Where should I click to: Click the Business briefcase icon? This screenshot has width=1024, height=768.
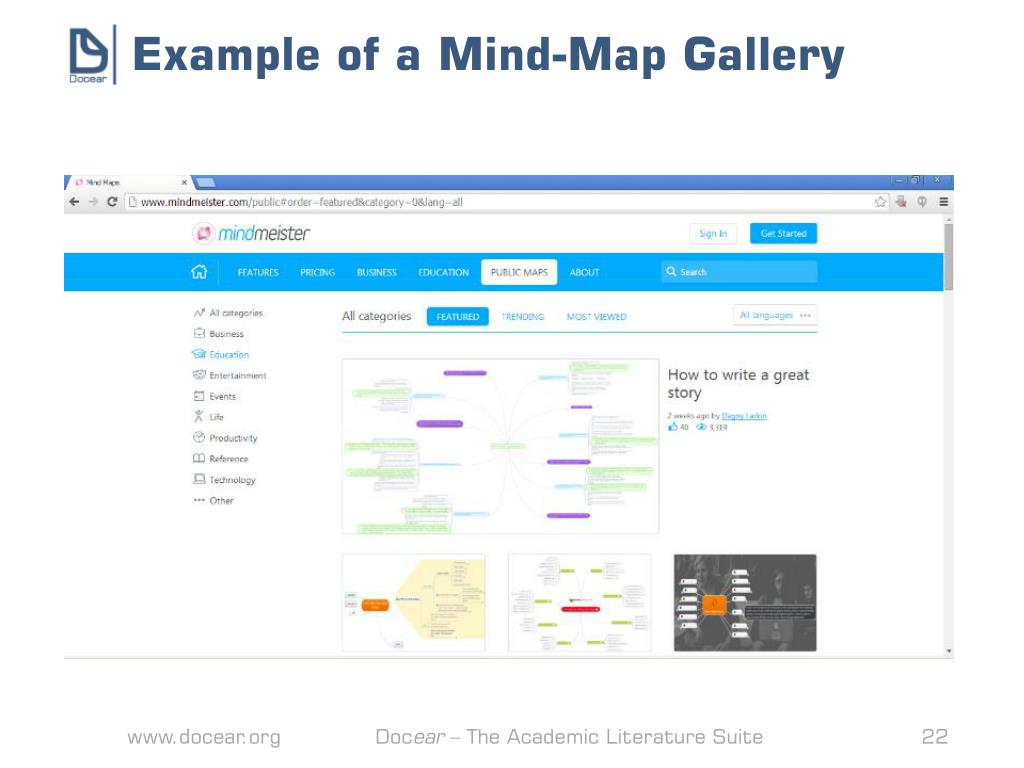(199, 334)
